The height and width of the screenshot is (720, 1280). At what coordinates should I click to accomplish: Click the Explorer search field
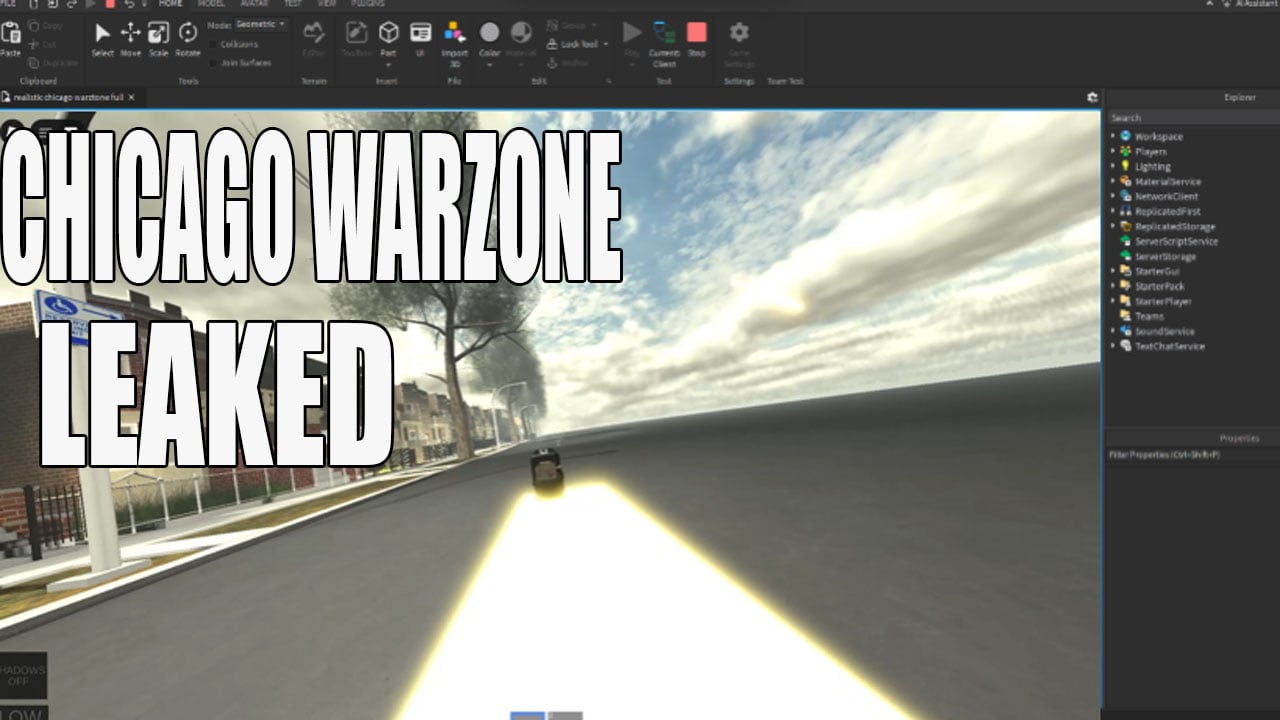1191,118
